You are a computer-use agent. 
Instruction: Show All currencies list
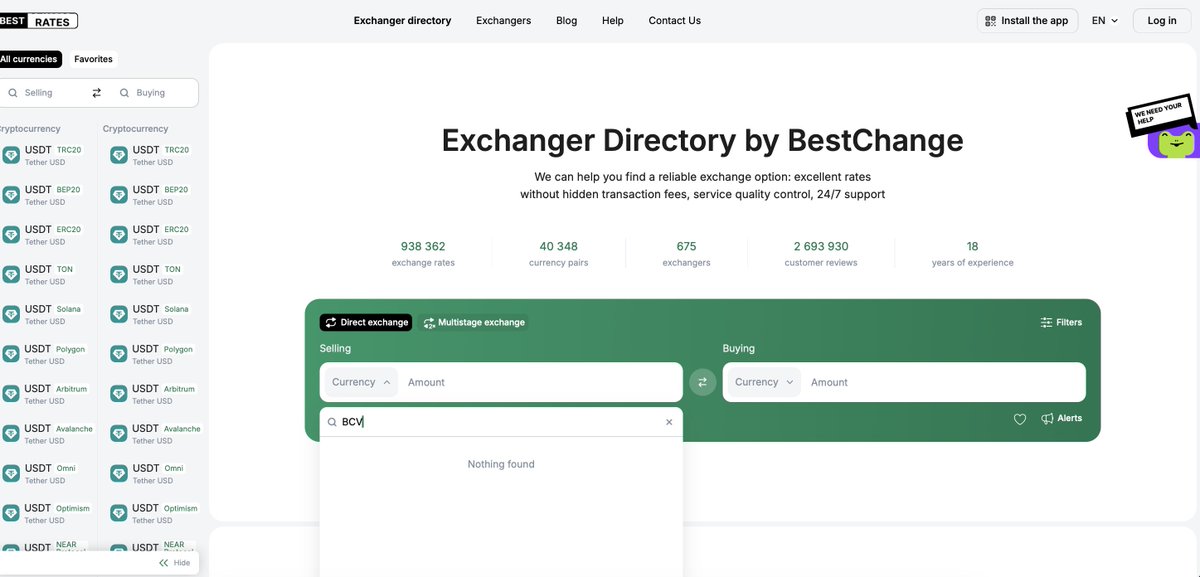click(x=30, y=59)
